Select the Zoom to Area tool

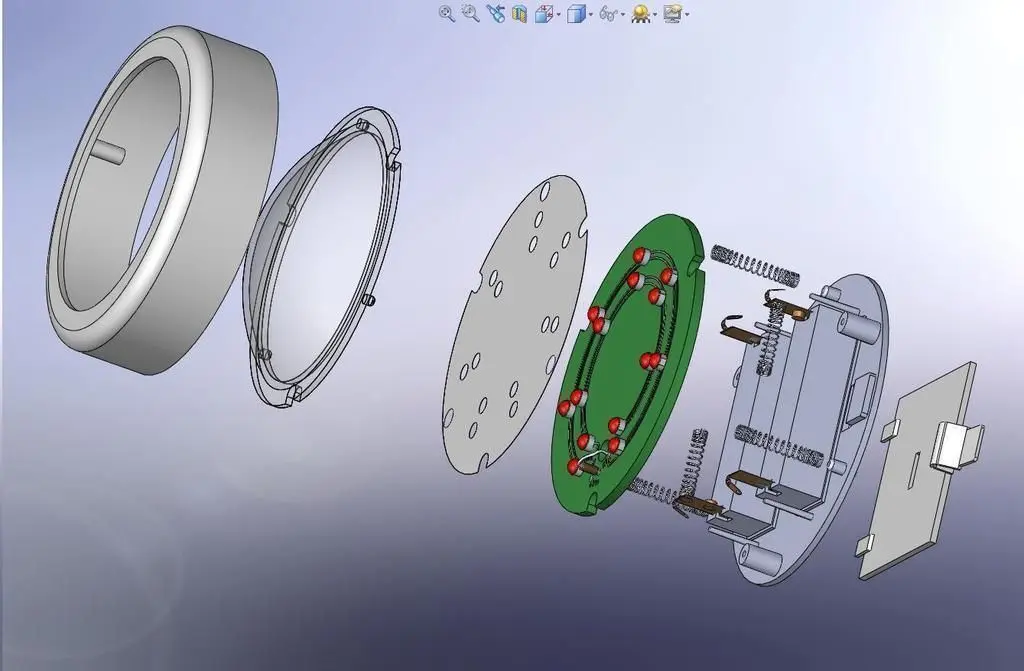click(x=470, y=13)
